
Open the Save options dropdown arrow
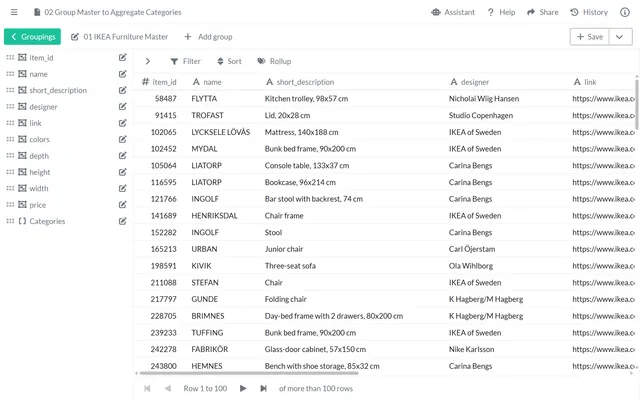(x=621, y=37)
